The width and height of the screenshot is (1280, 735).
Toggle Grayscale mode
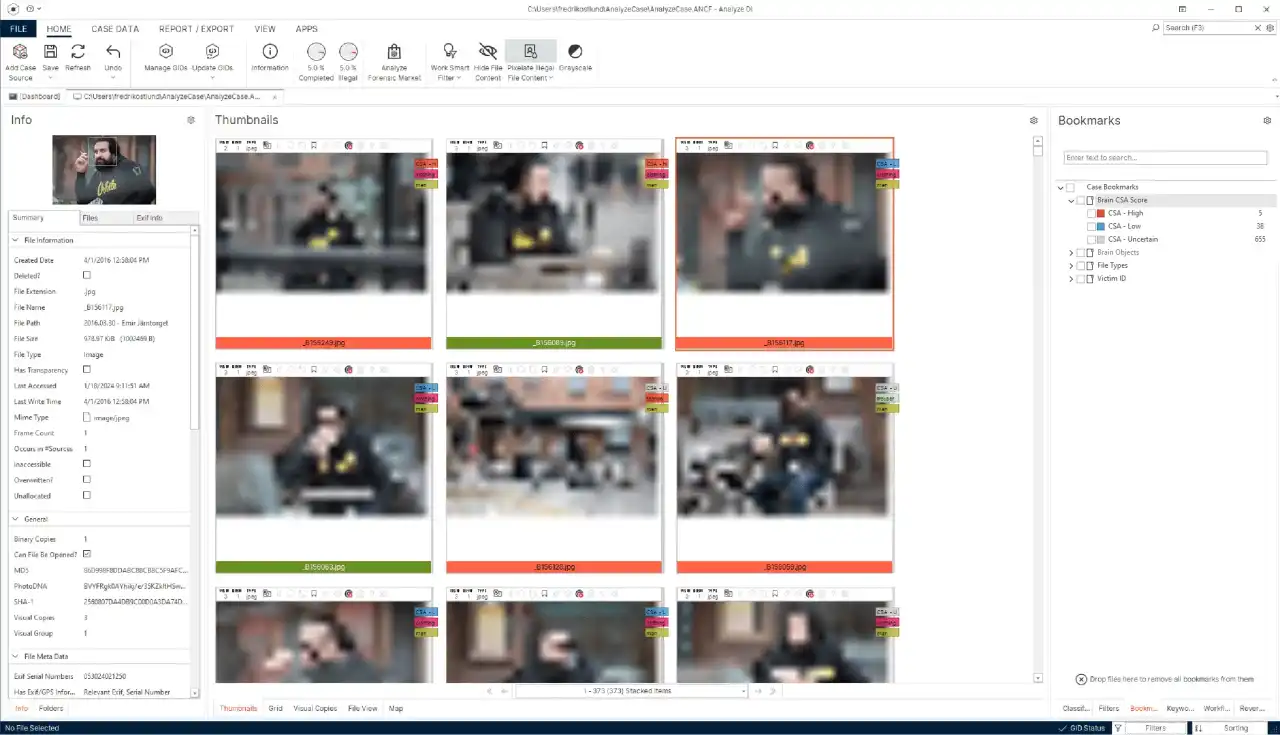575,51
